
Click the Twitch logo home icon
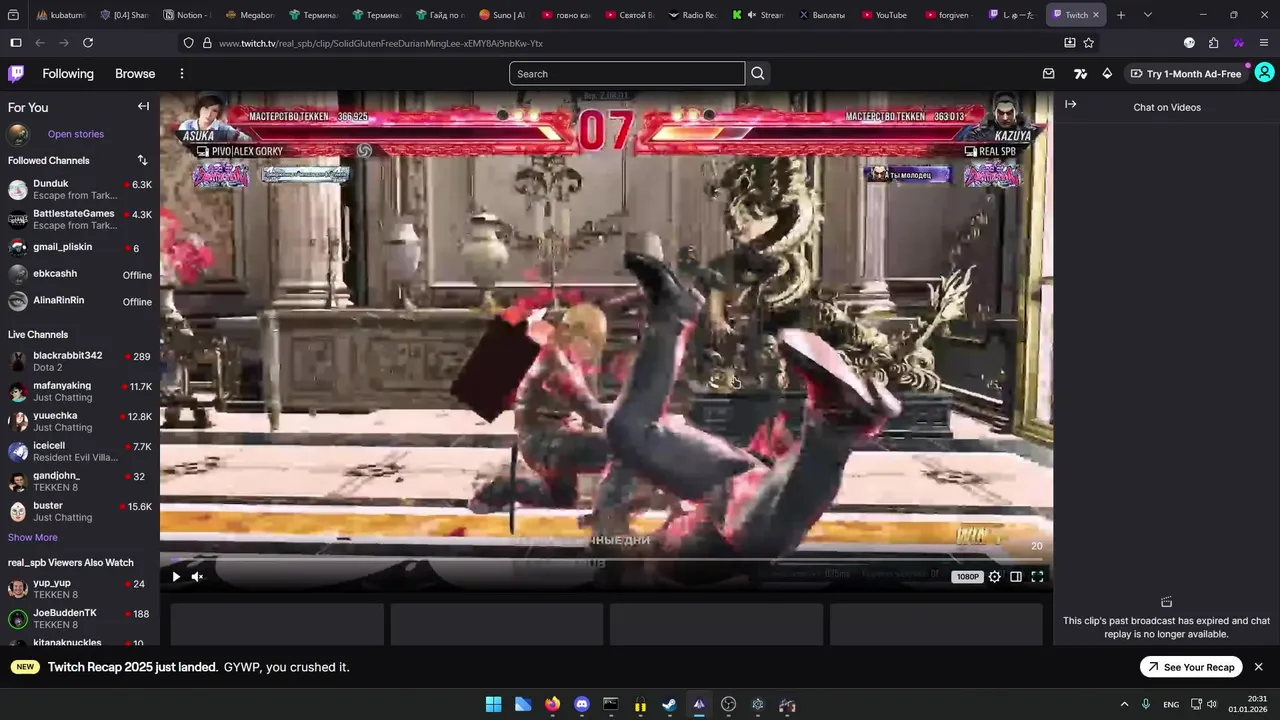click(16, 73)
